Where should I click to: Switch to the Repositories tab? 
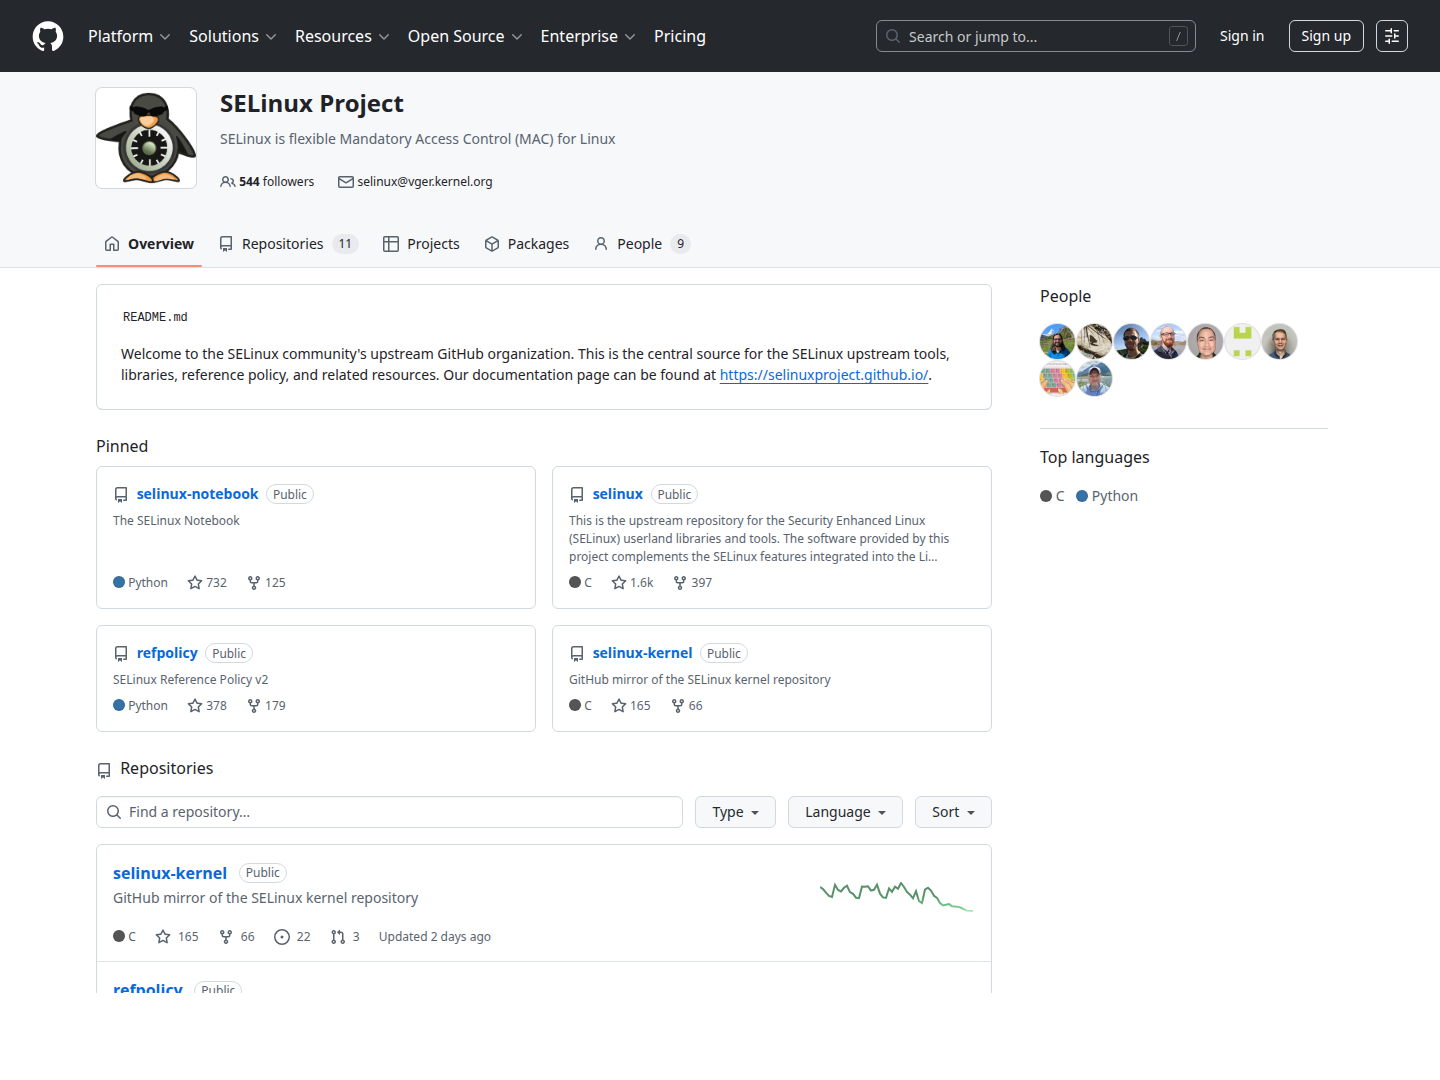288,244
